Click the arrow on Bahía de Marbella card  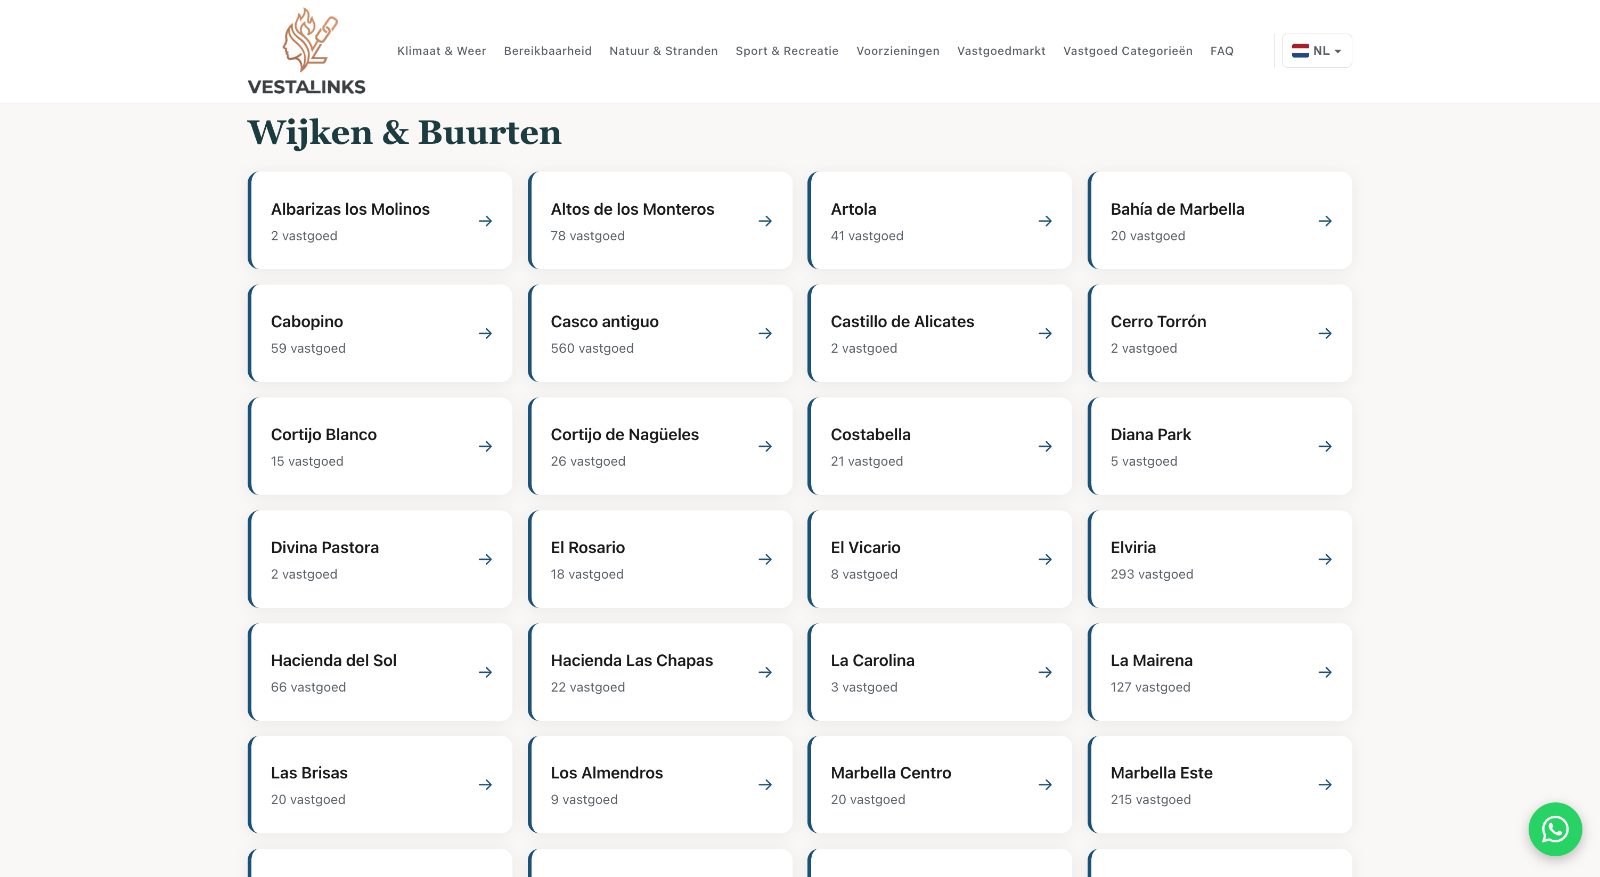click(1325, 221)
